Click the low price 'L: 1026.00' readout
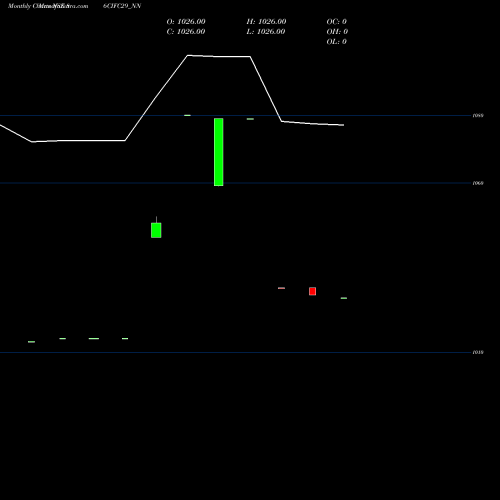500x500 pixels. (266, 32)
